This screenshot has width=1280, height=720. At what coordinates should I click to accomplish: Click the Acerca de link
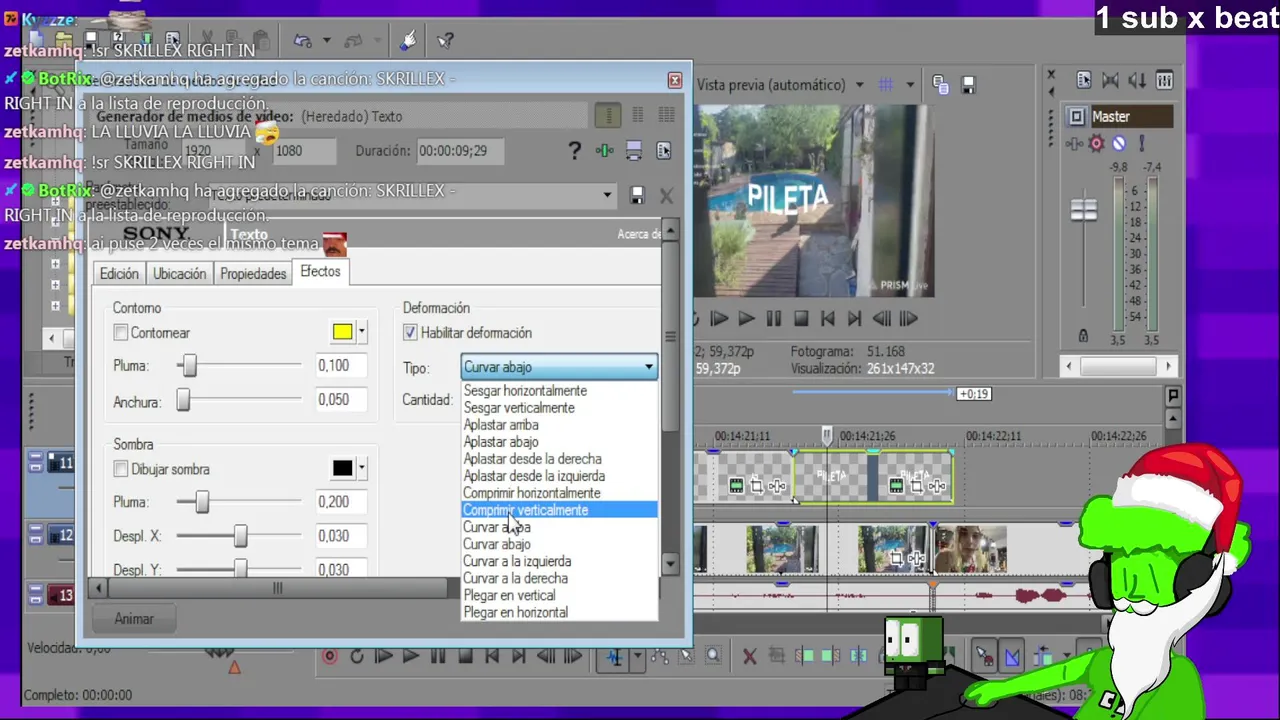point(639,234)
